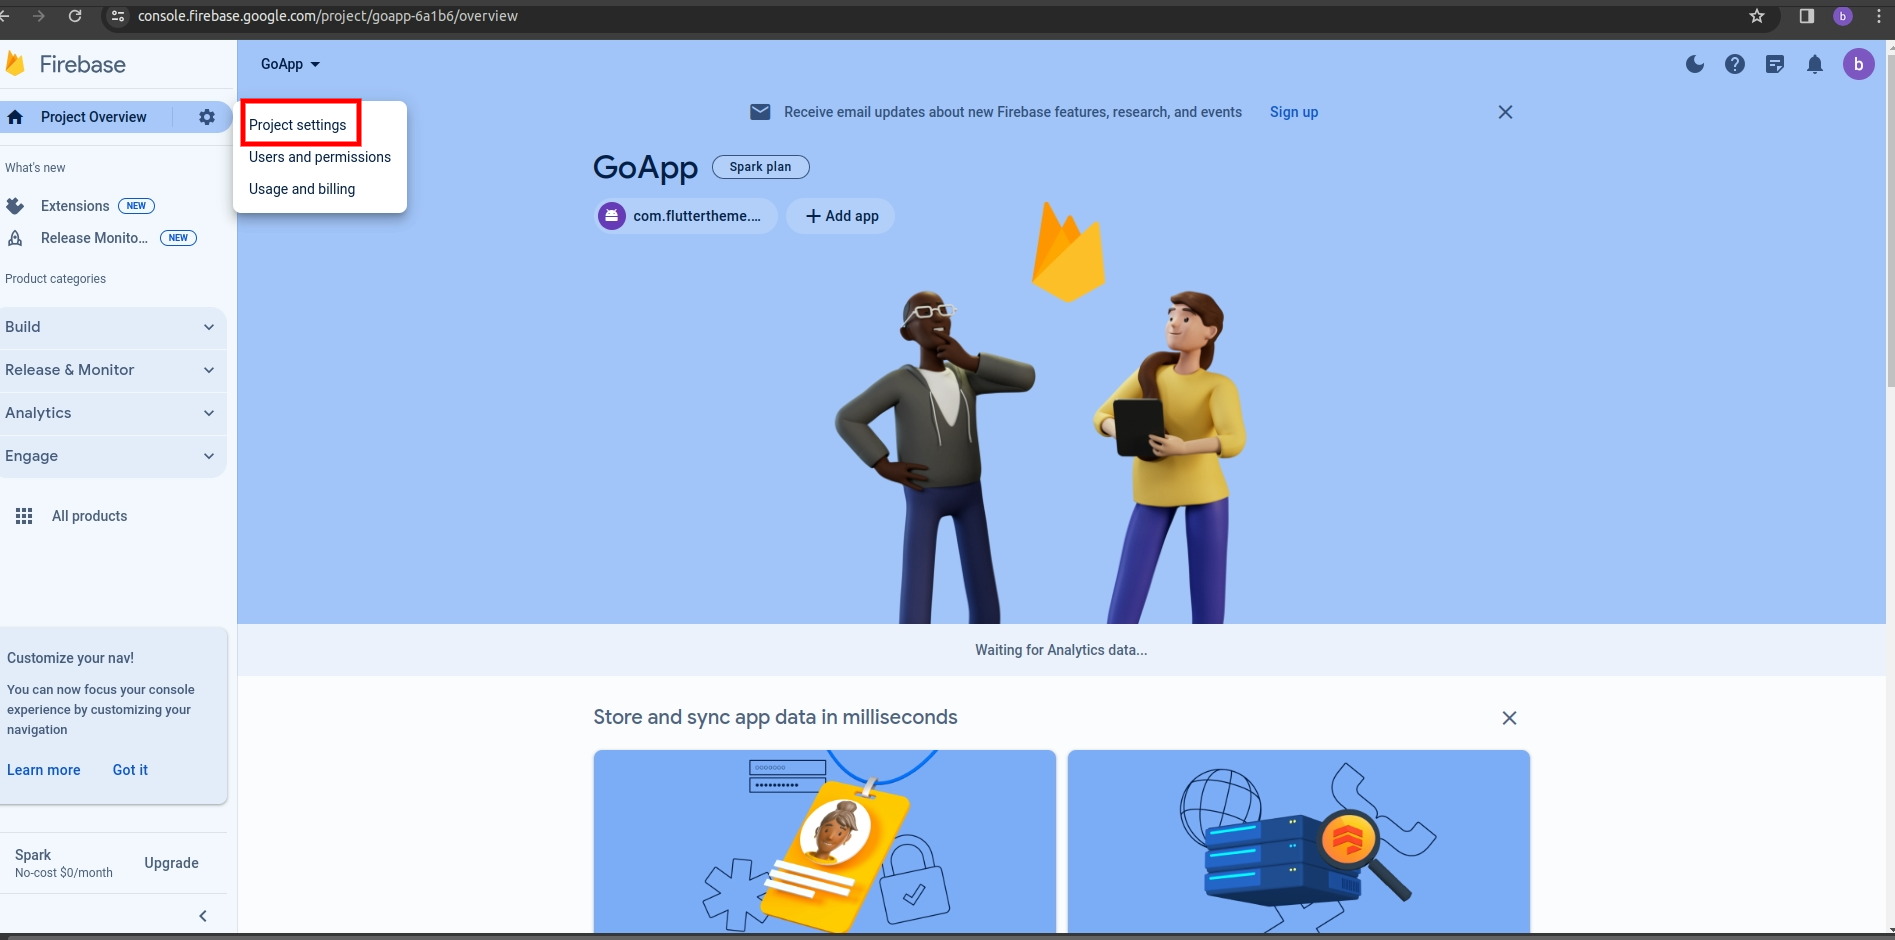Open the notifications bell
Screen dimensions: 1895x940
[1815, 64]
